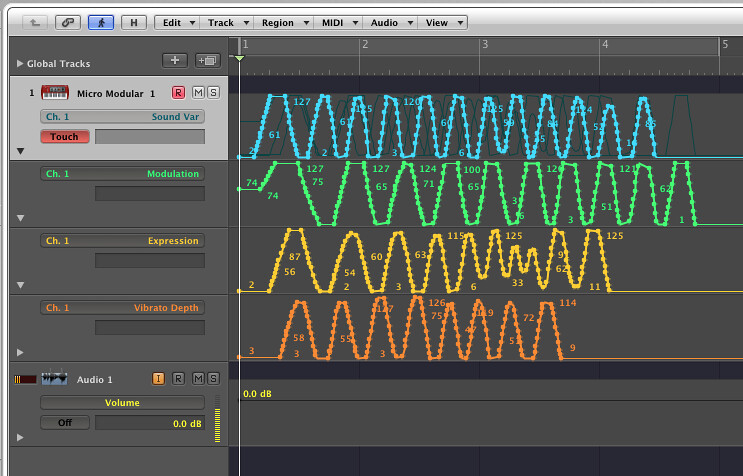Click the Touch automation mode button
This screenshot has width=743, height=476.
point(65,137)
